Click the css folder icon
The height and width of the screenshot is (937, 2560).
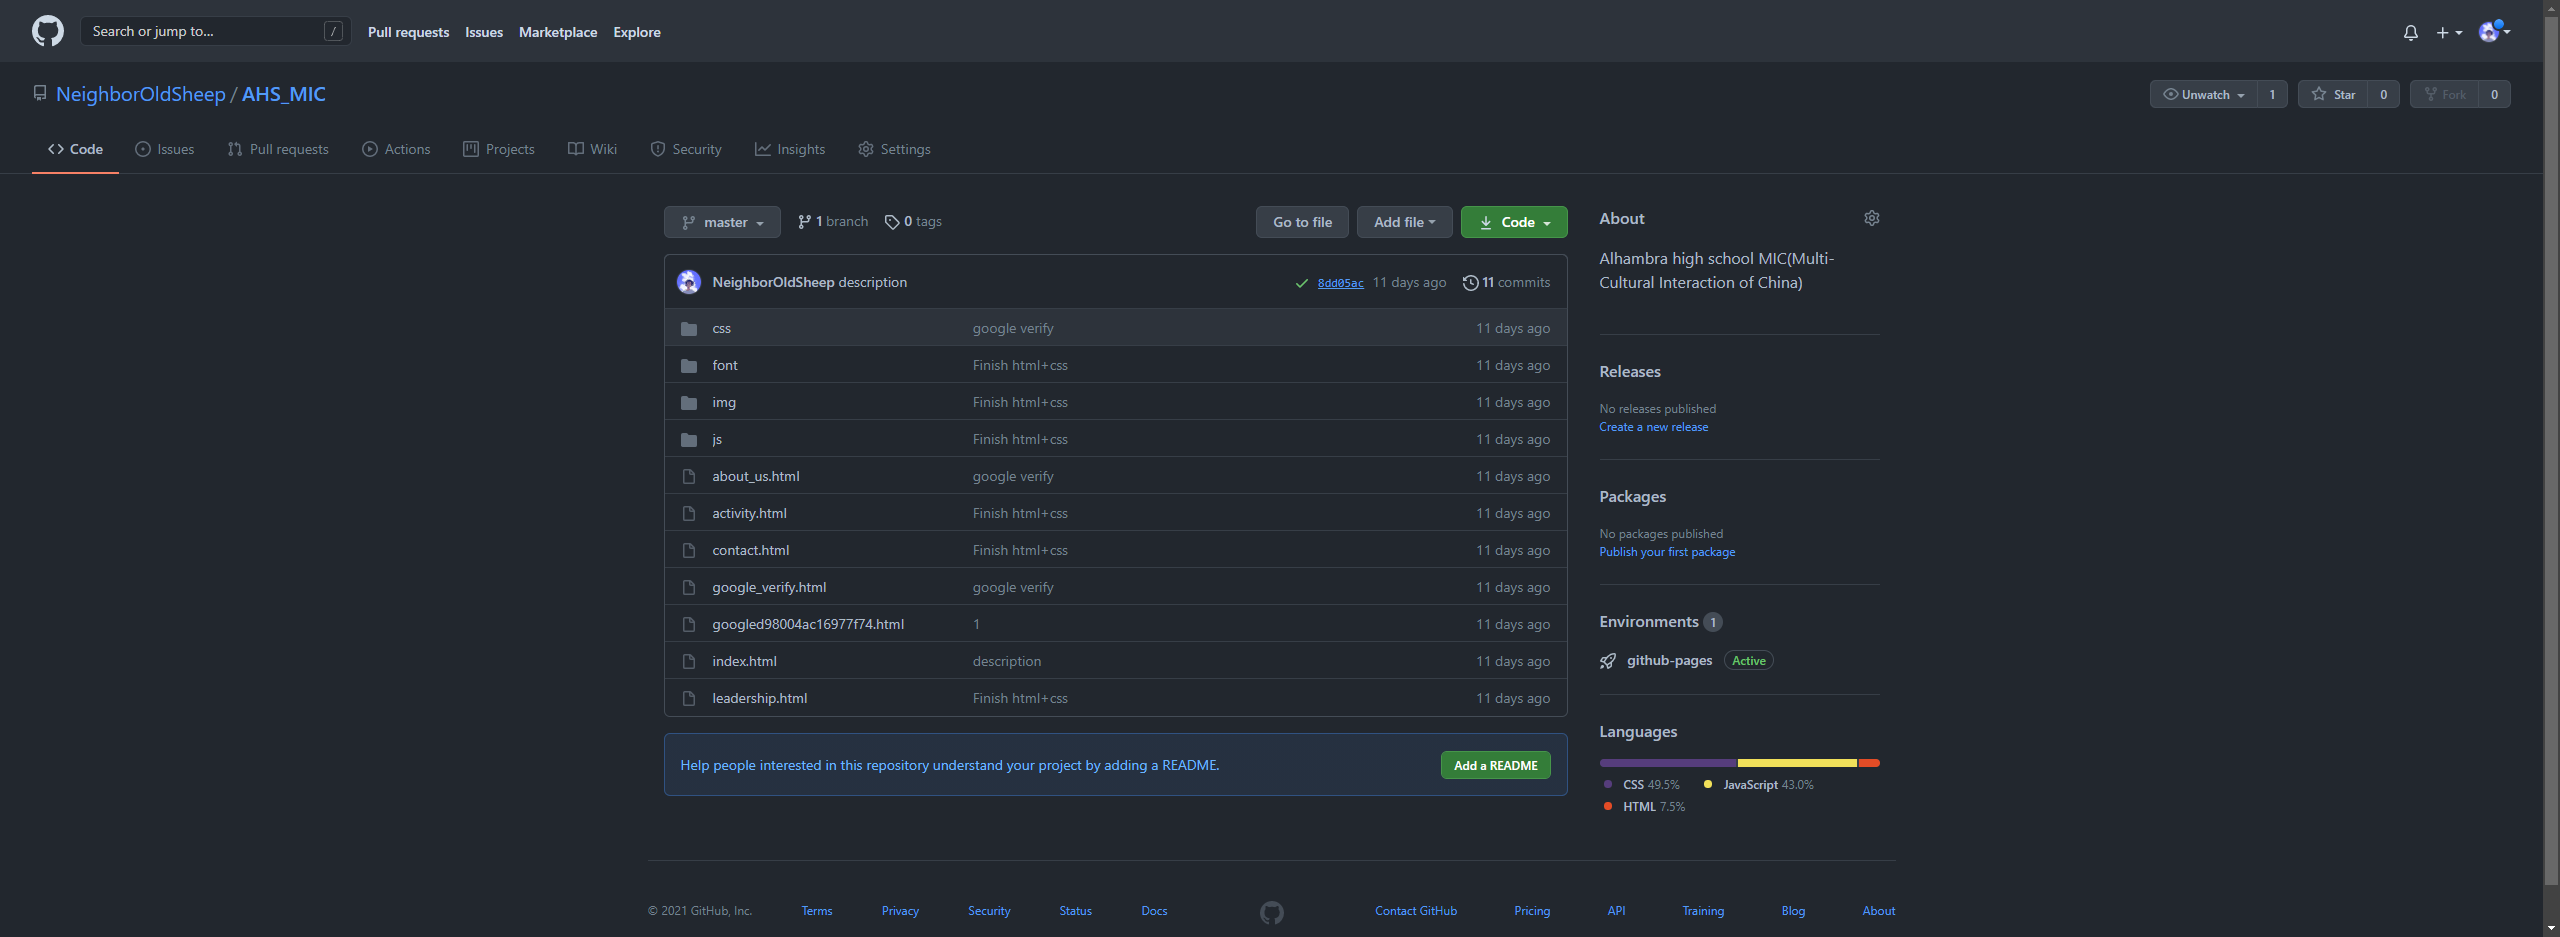[x=689, y=329]
